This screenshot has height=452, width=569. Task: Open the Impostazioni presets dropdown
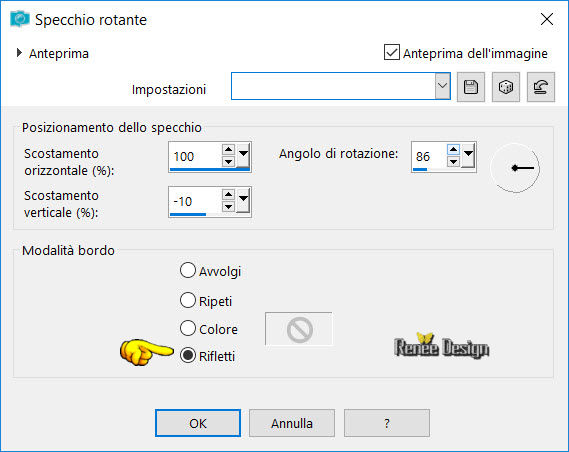[x=442, y=86]
